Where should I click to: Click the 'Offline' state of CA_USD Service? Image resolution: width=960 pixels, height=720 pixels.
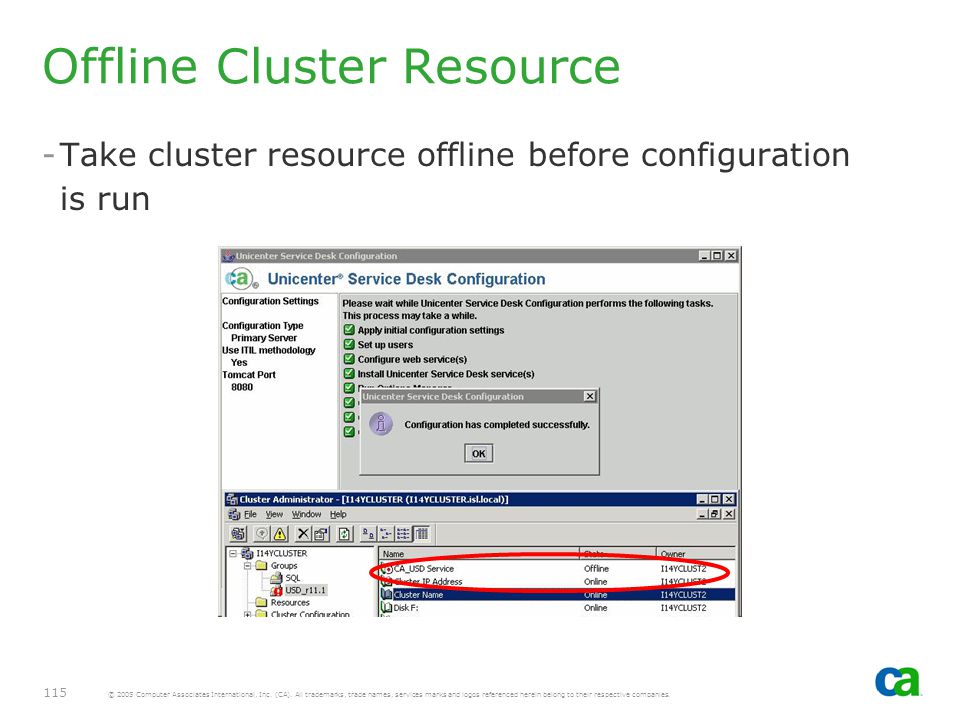[x=596, y=568]
